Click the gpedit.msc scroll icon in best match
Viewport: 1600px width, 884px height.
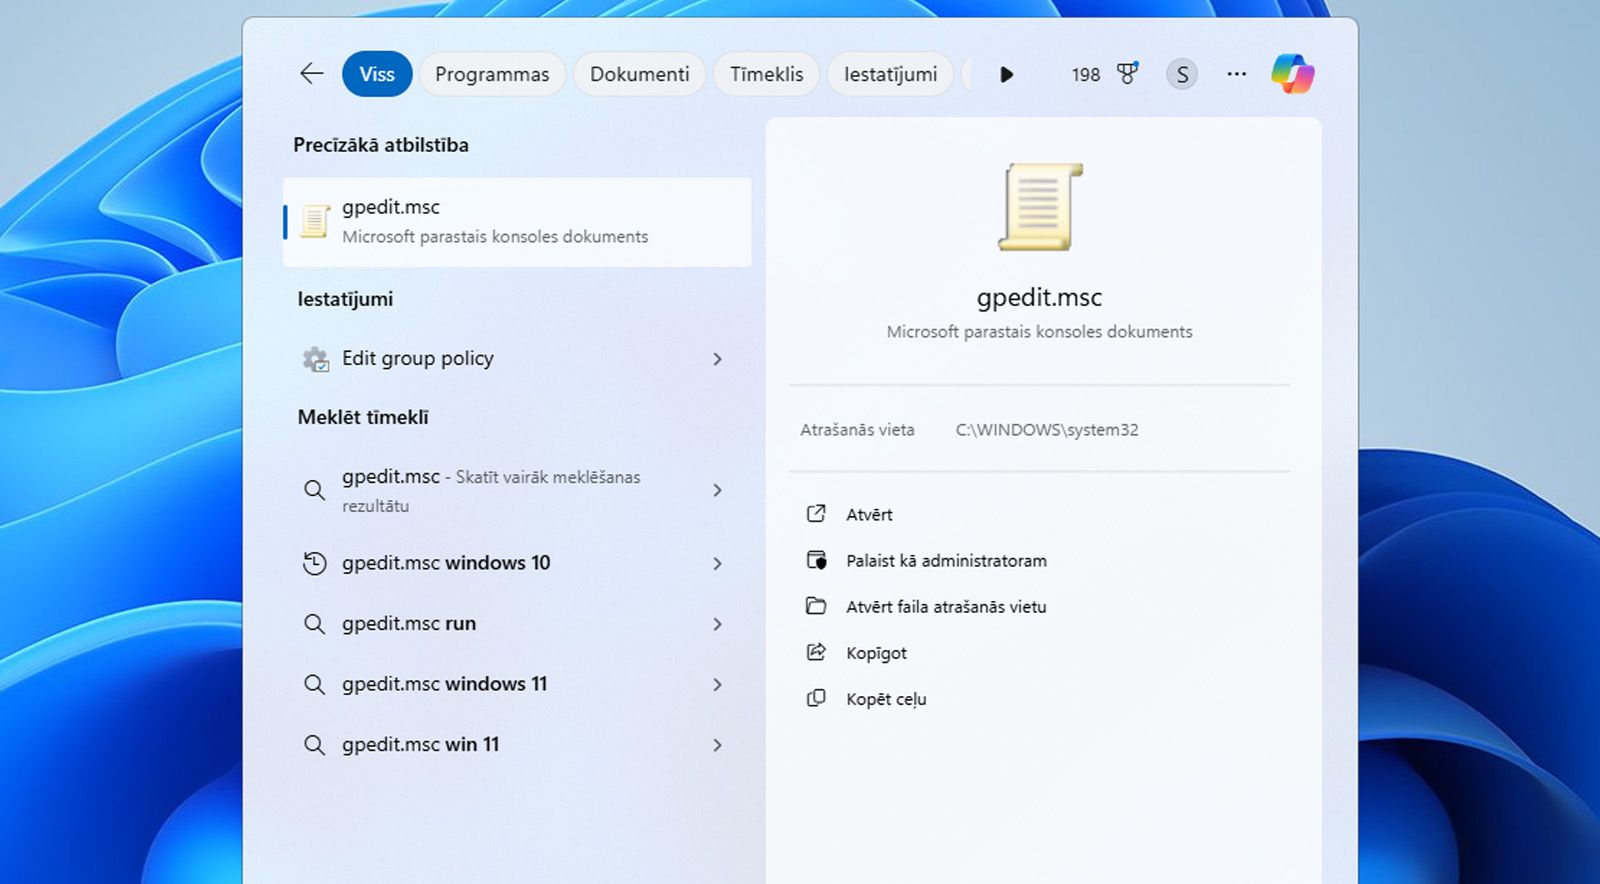coord(315,221)
